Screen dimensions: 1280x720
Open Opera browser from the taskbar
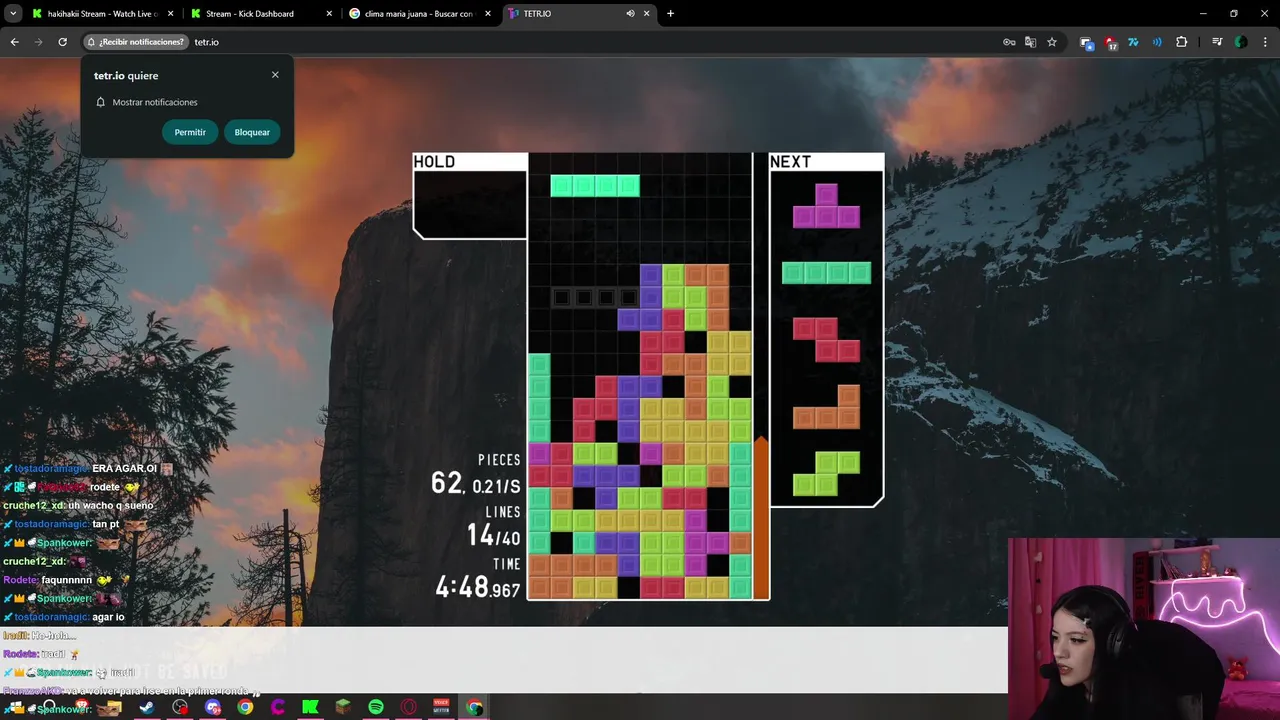408,707
